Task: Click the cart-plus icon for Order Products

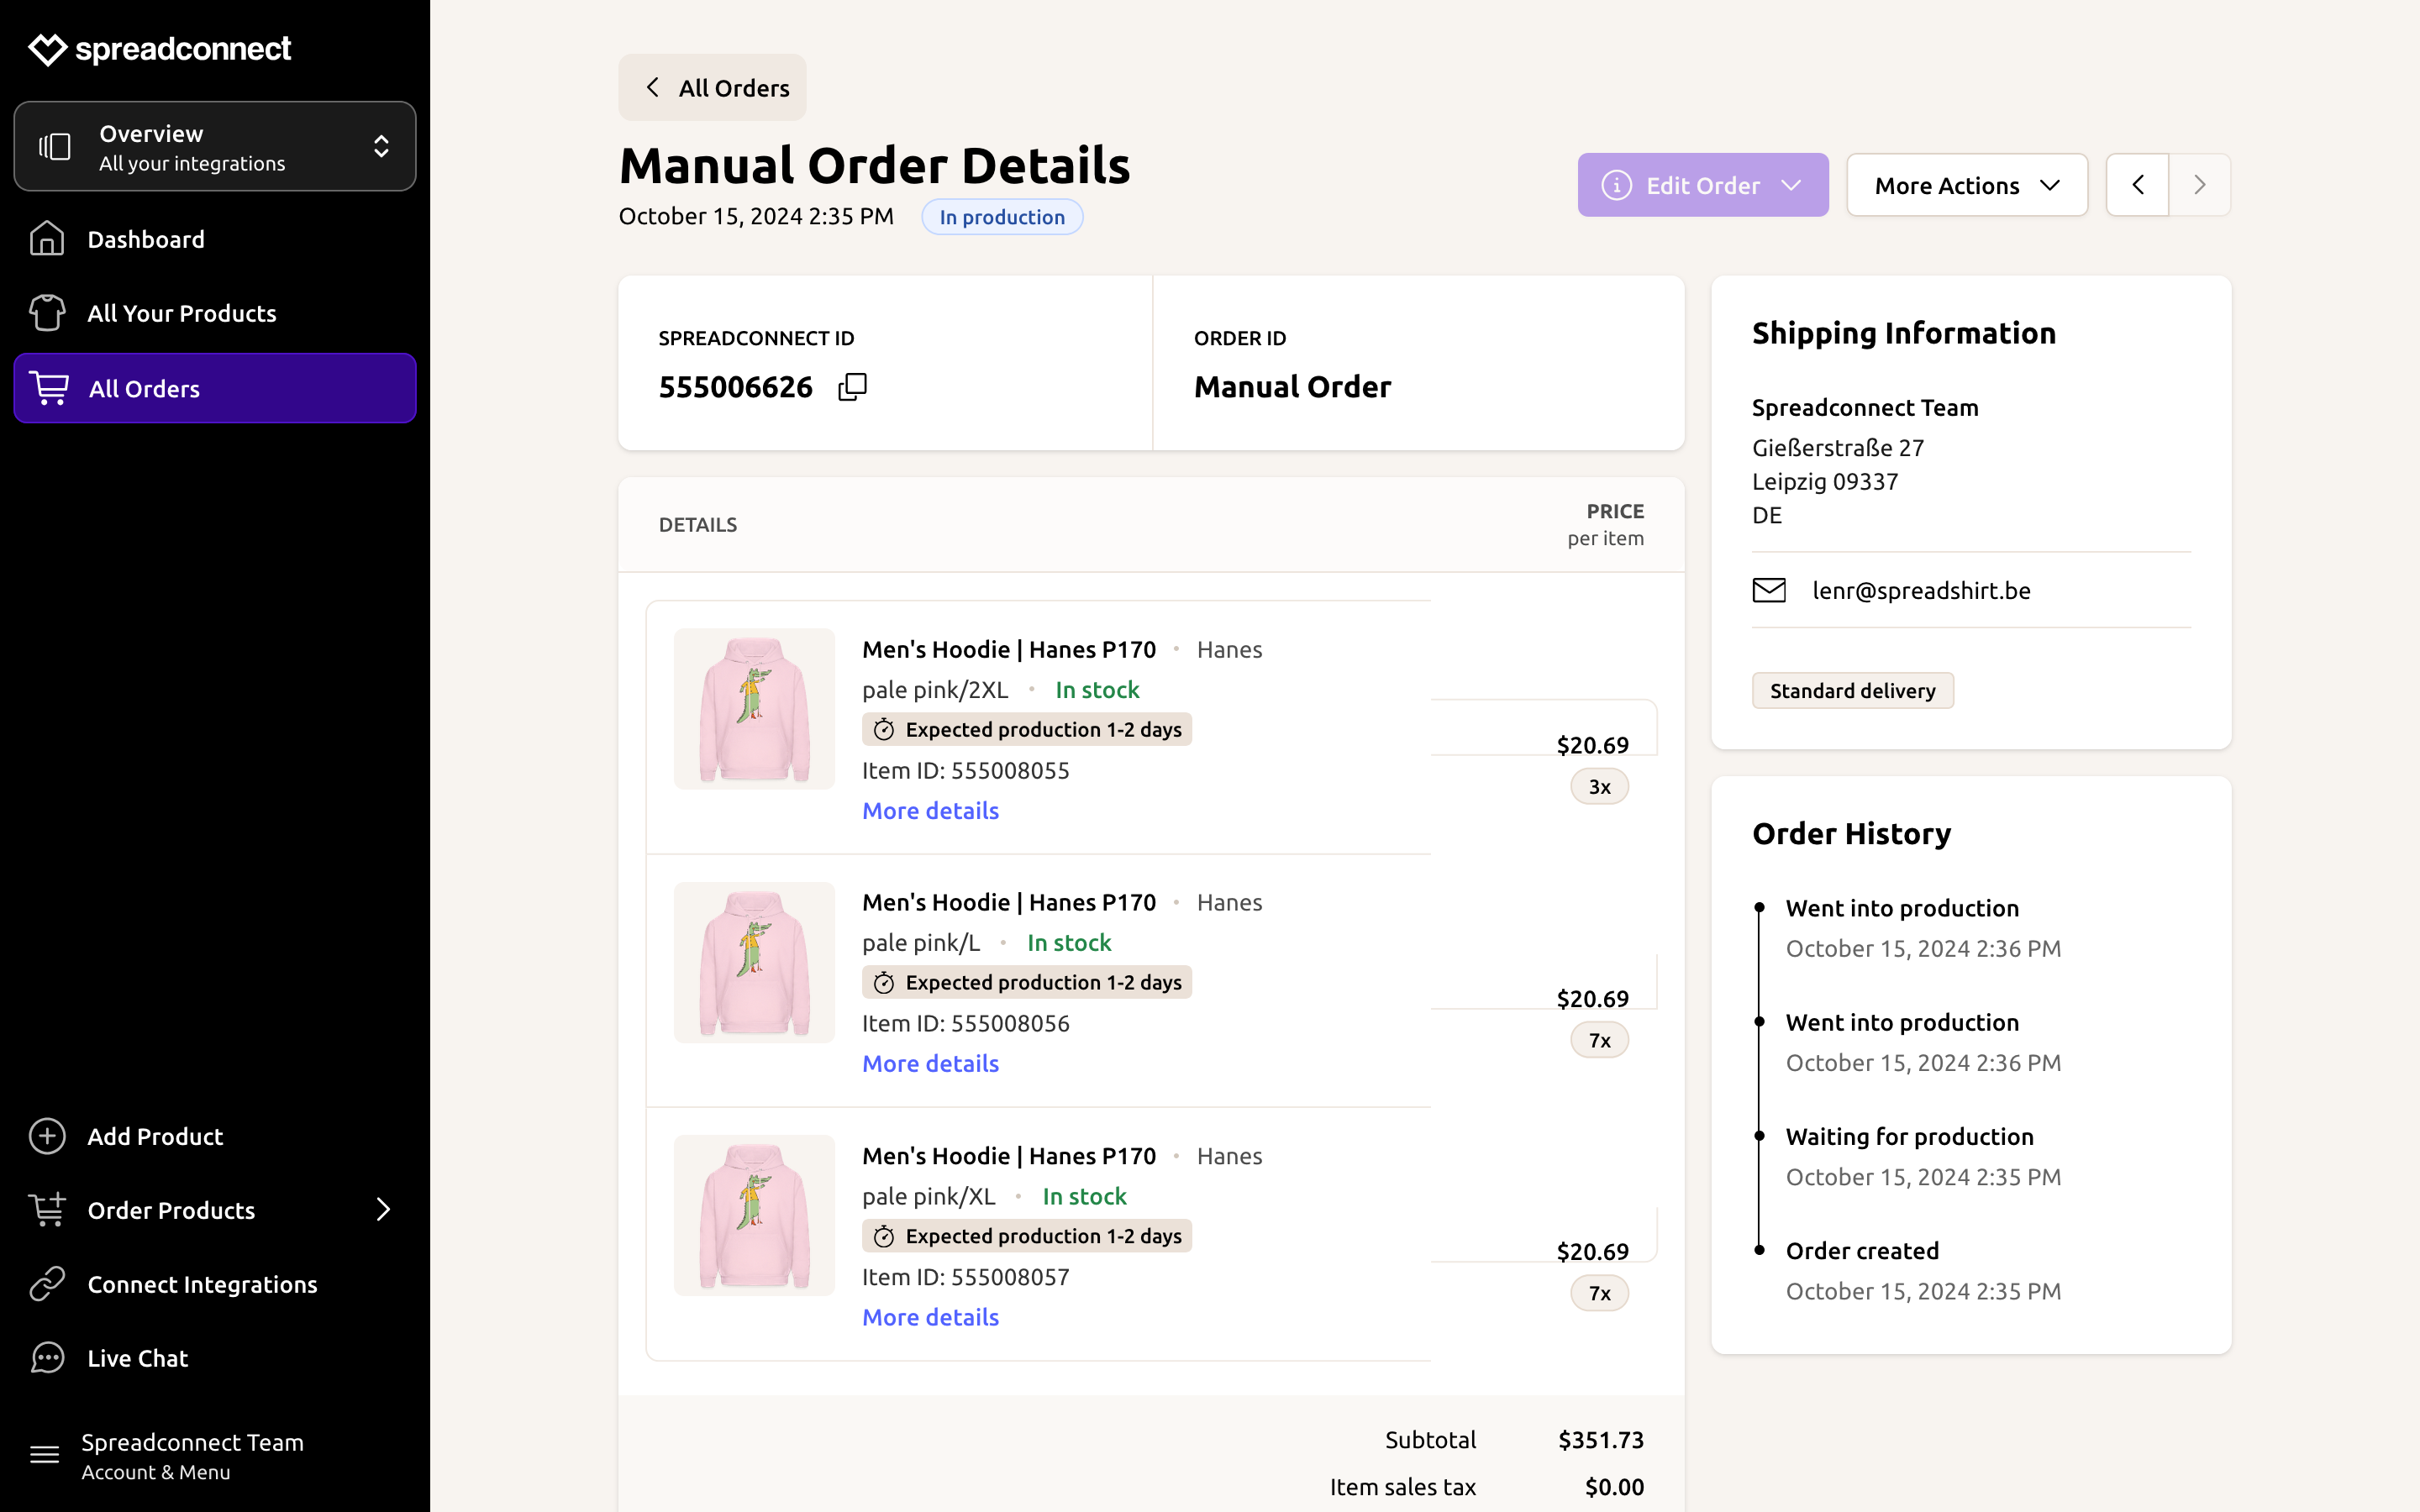Action: click(x=47, y=1209)
